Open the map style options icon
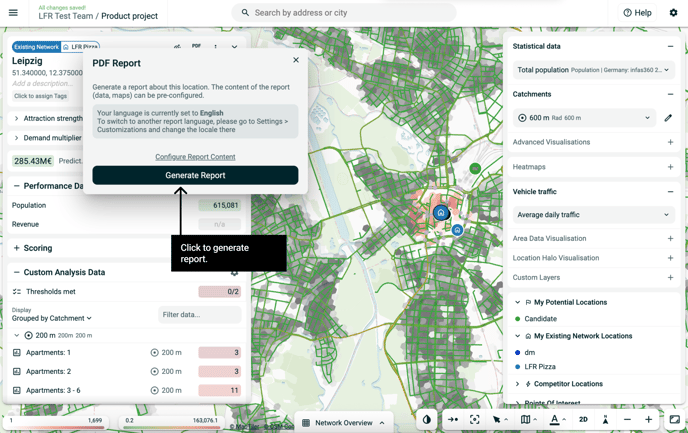 pos(525,420)
